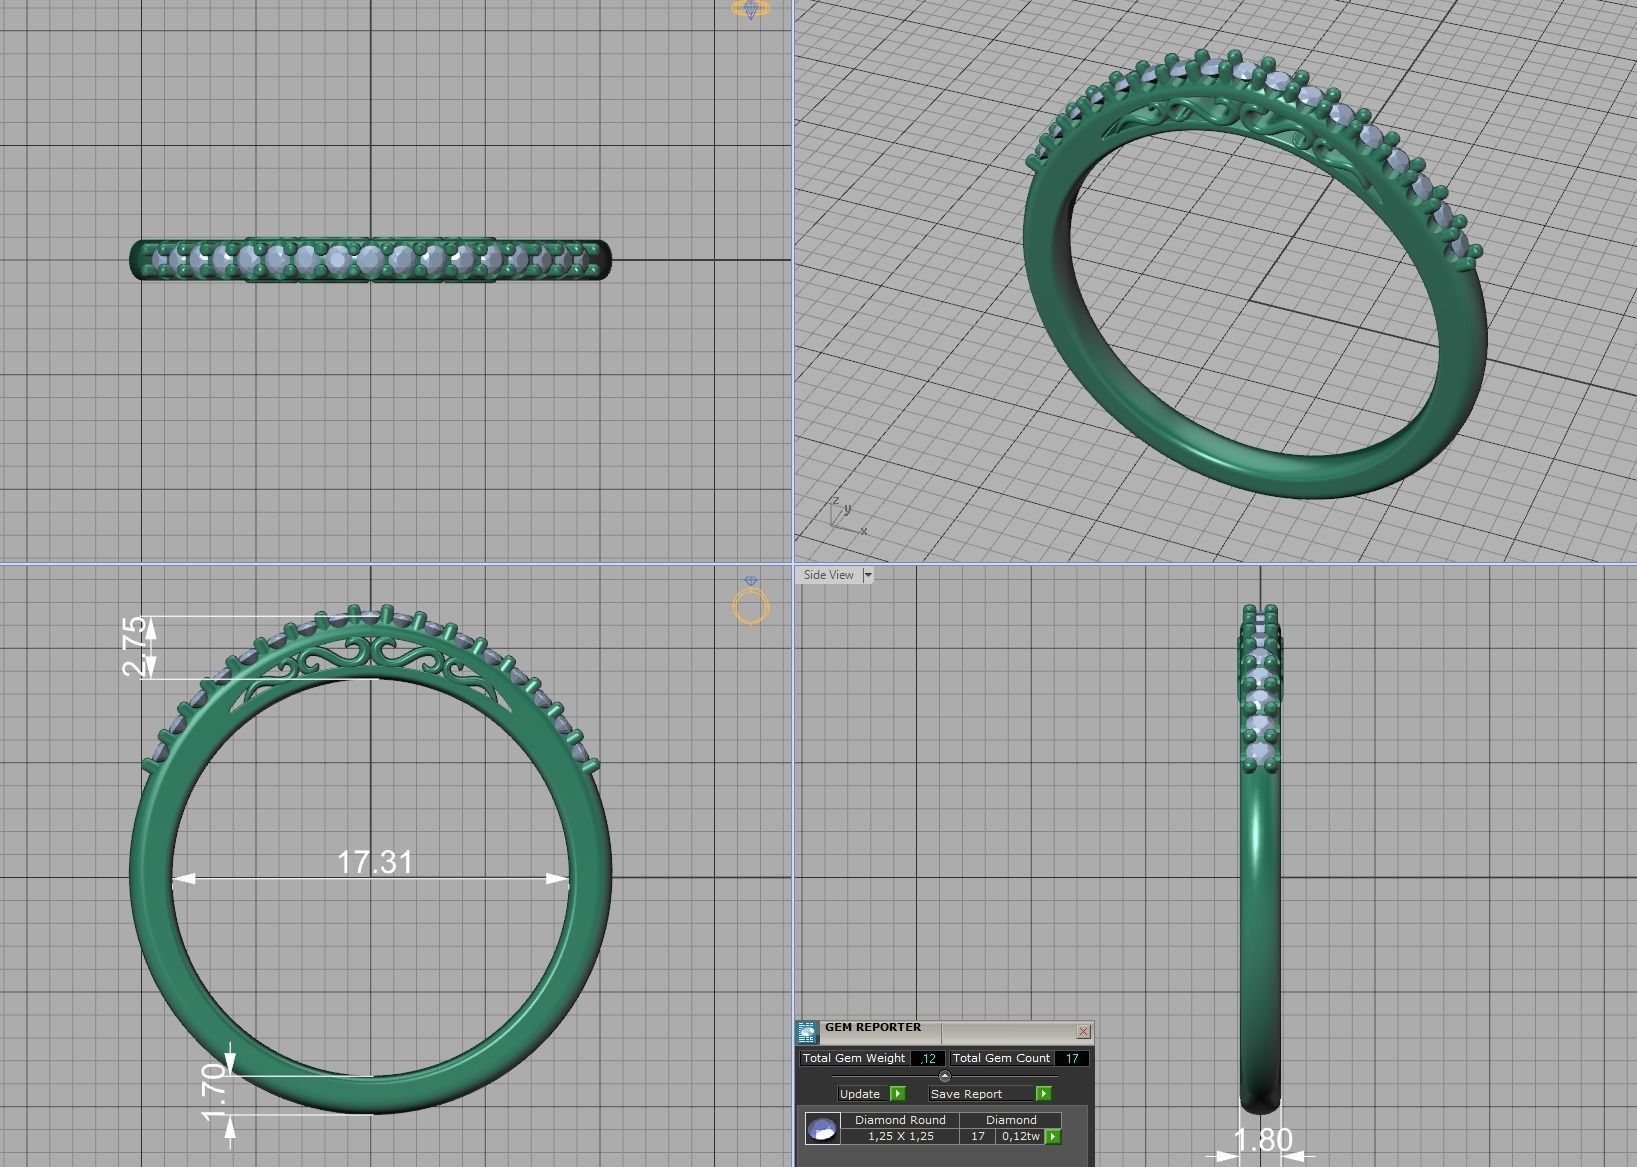Click the Update green arrow button
The width and height of the screenshot is (1637, 1167).
[897, 1094]
